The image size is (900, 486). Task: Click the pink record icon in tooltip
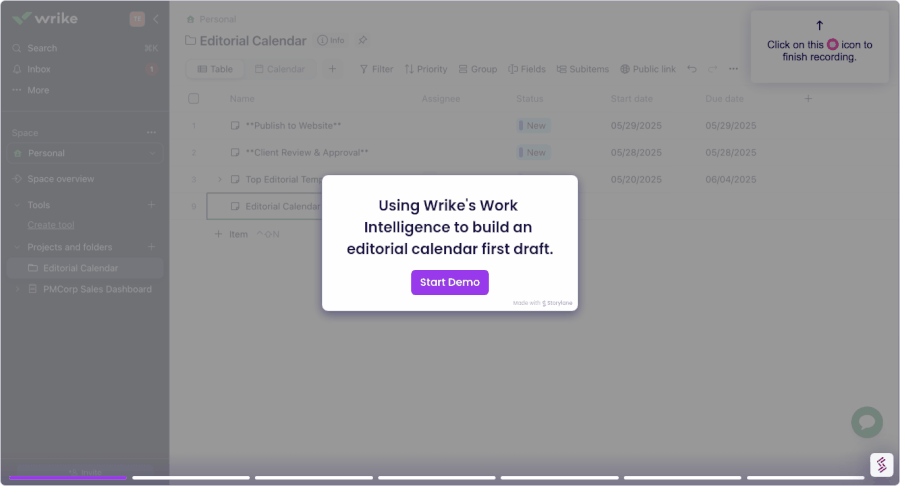point(832,44)
